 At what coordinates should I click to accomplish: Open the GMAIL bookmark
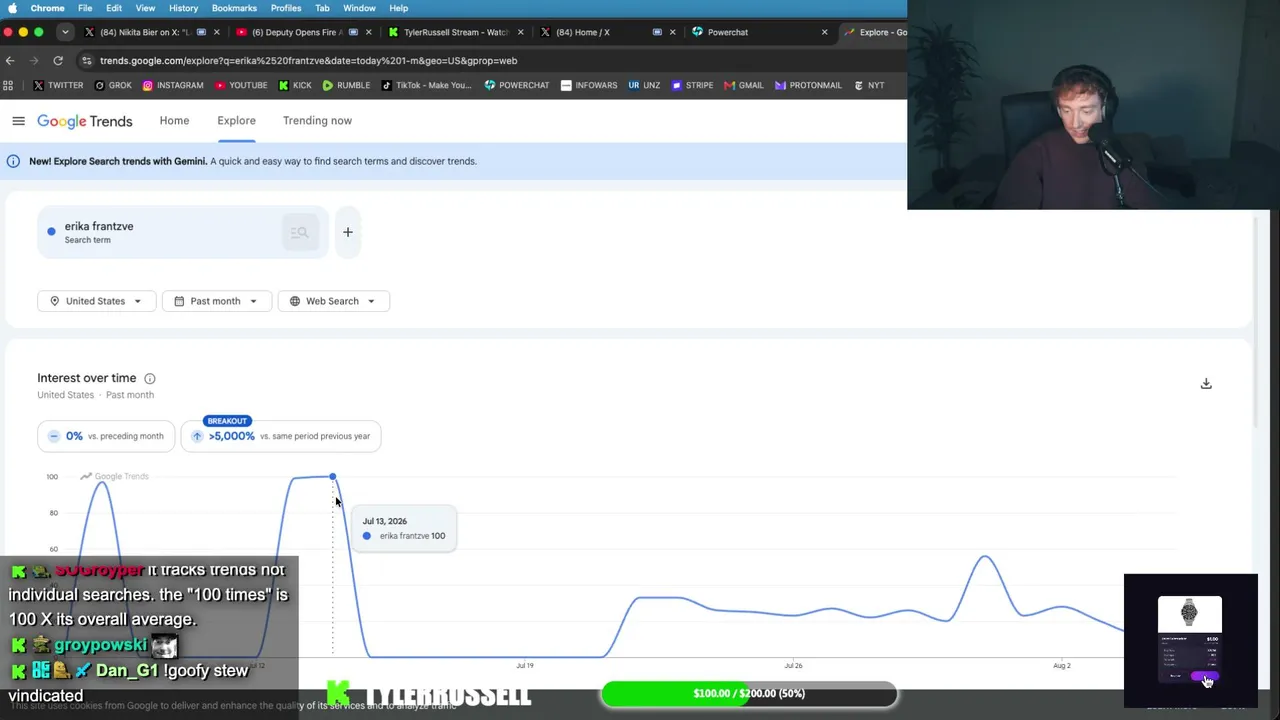[x=744, y=86]
